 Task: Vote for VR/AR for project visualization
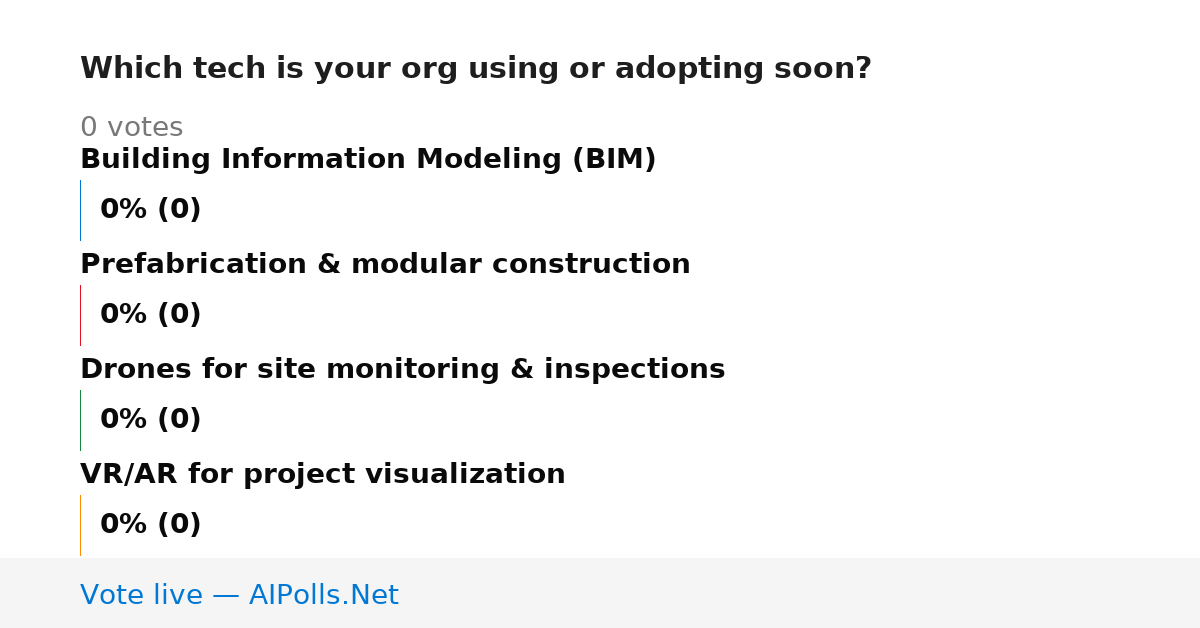(322, 475)
